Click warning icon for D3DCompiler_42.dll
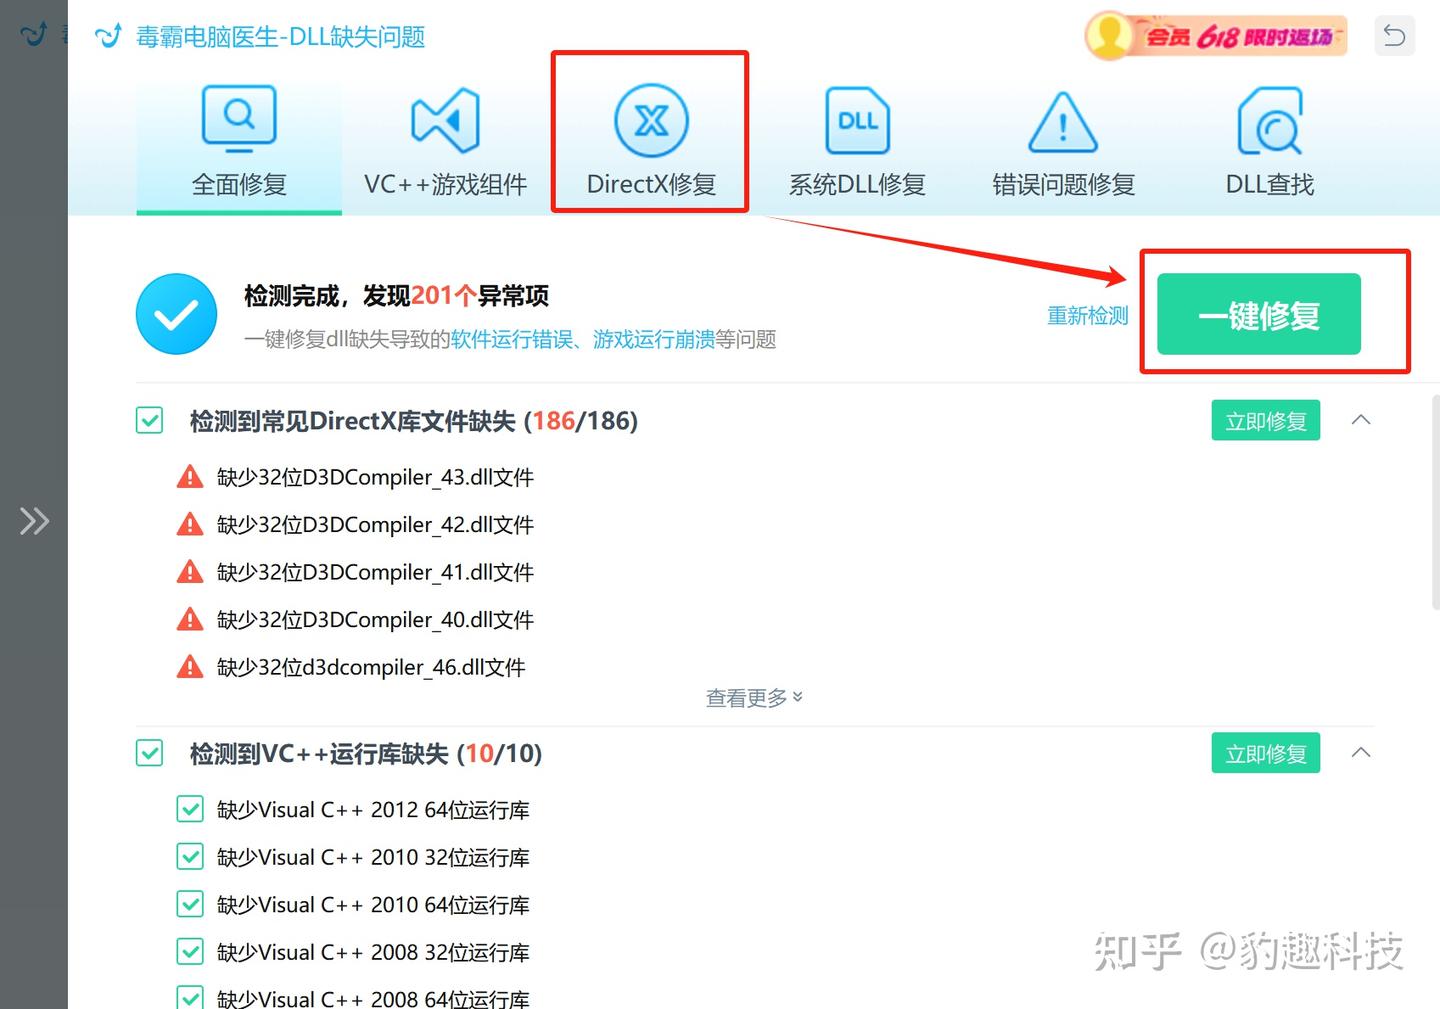 pyautogui.click(x=190, y=524)
